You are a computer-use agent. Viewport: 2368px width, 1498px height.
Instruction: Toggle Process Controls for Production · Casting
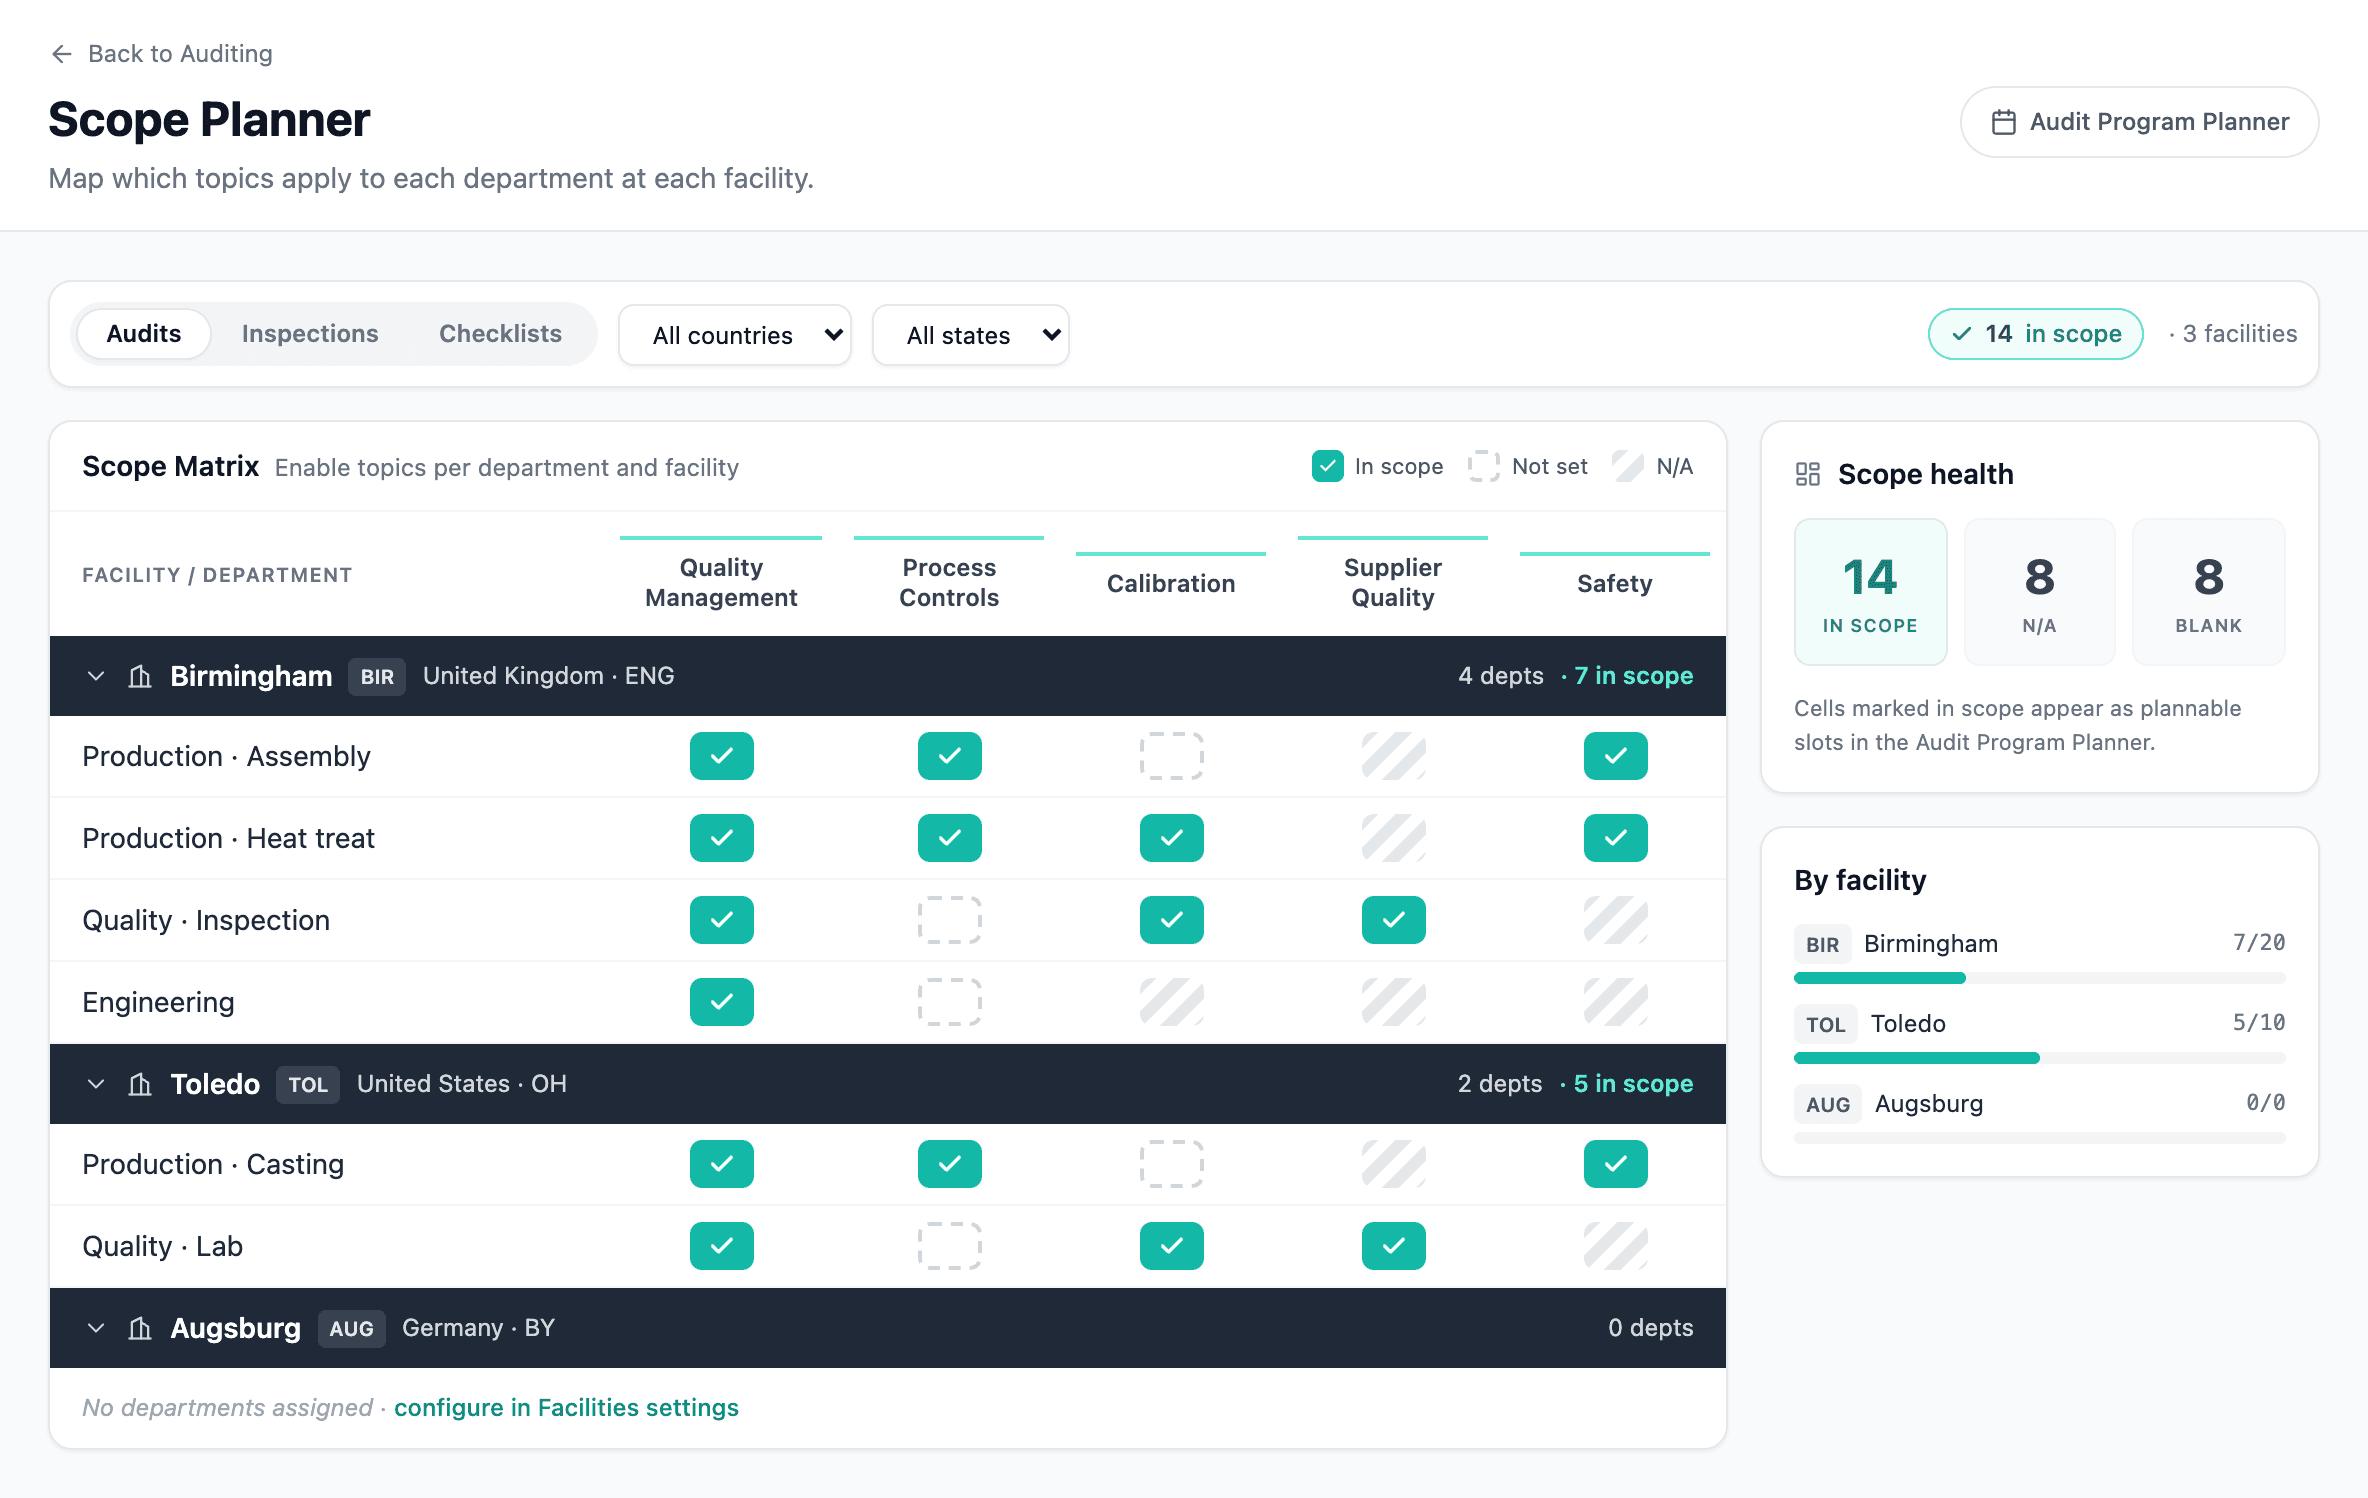click(x=950, y=1164)
